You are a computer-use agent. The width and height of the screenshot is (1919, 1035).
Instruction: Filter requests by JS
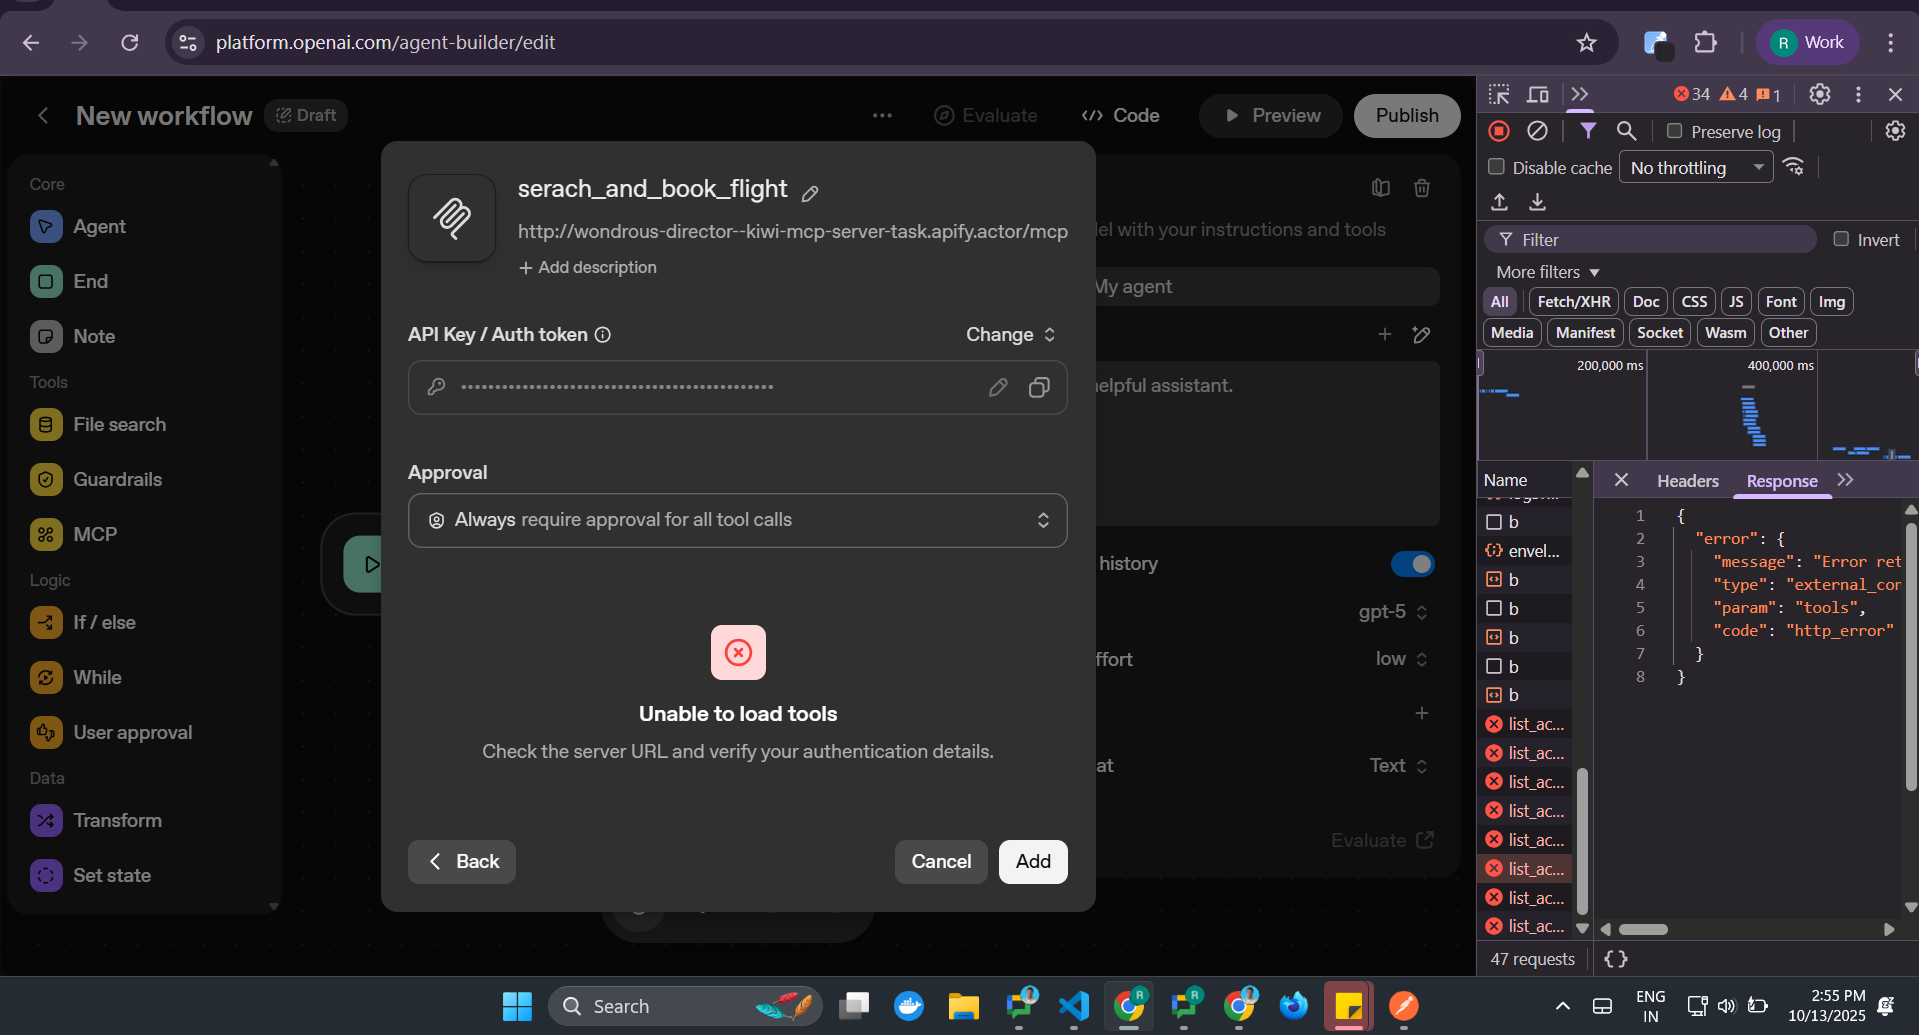(1736, 302)
